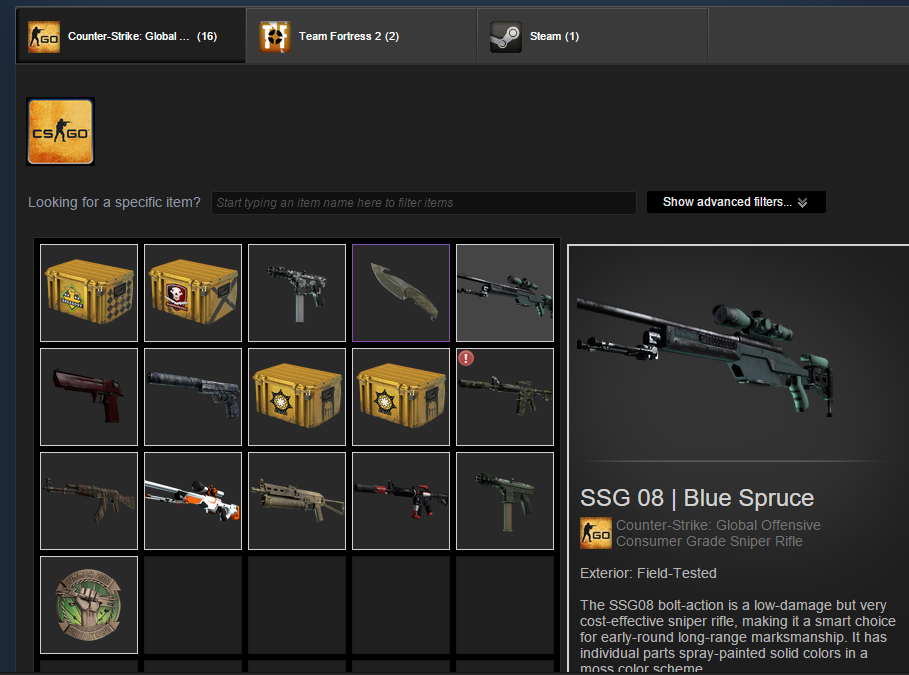Image resolution: width=909 pixels, height=675 pixels.
Task: Select the Gut Knife item
Action: (401, 293)
